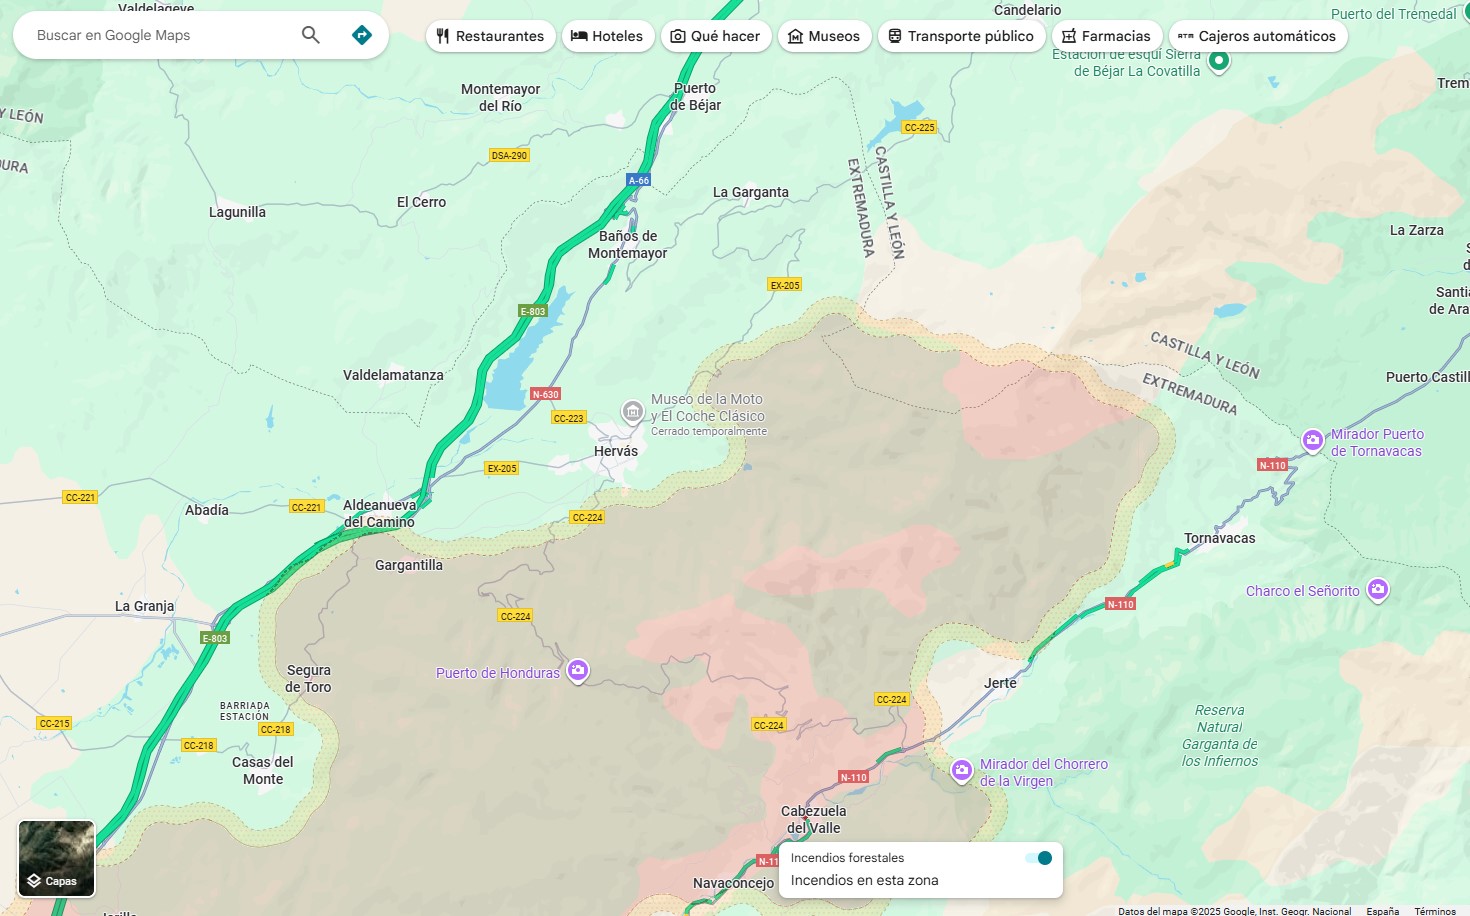
Task: Show Hoteles on the map
Action: (608, 36)
